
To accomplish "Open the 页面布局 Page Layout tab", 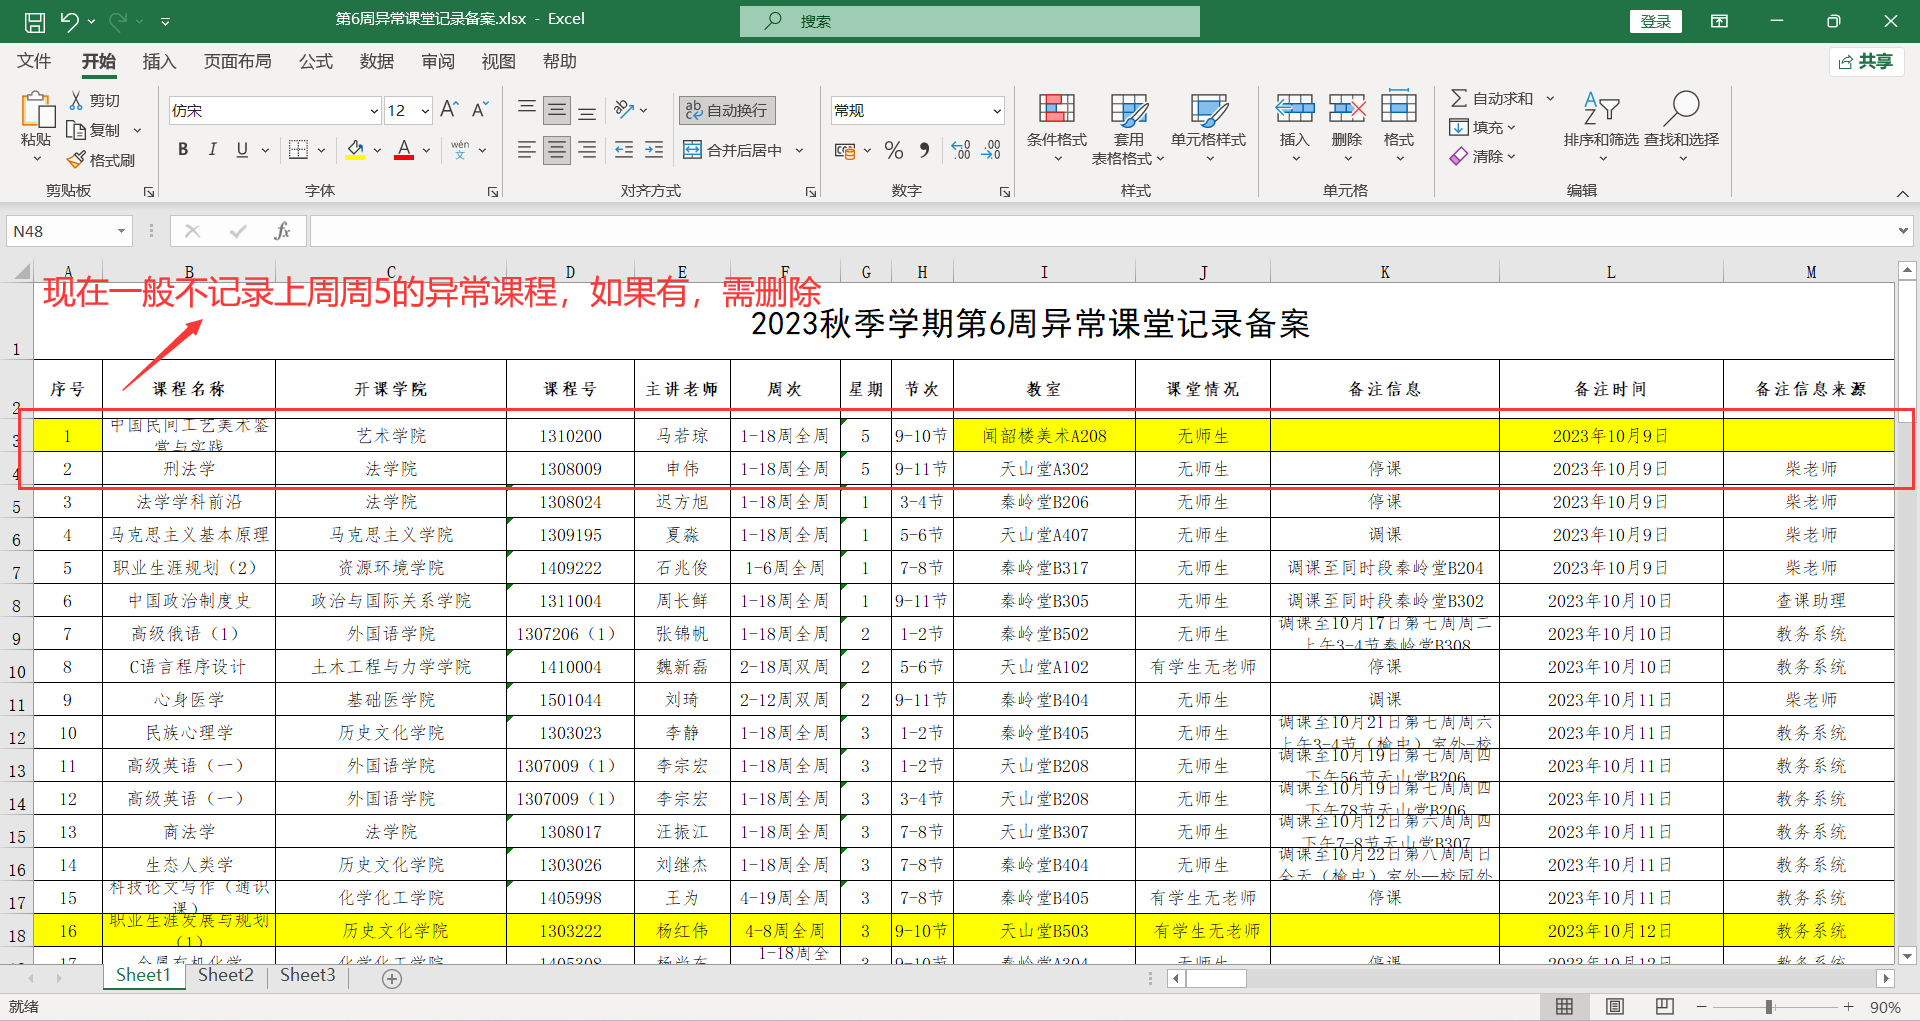I will pyautogui.click(x=237, y=61).
